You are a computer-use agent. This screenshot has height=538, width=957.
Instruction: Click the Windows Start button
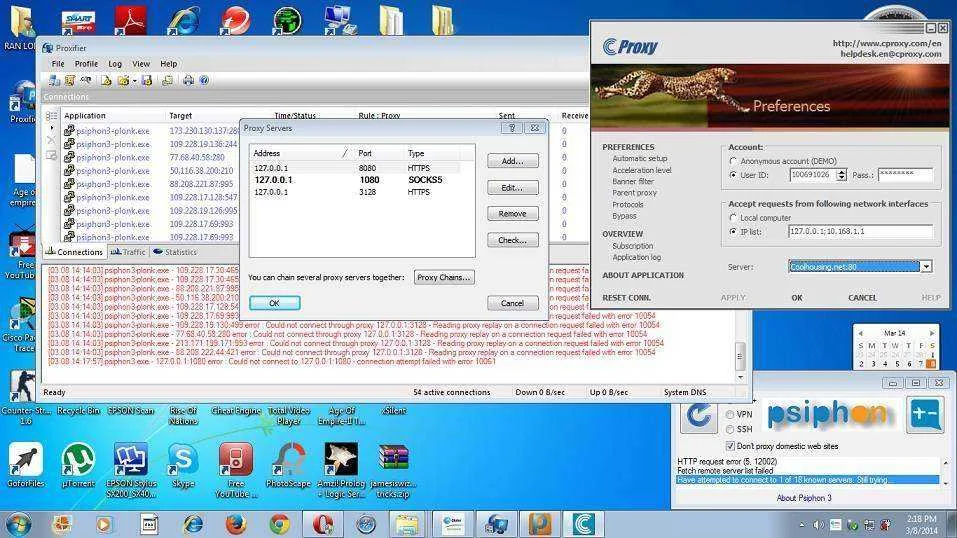click(x=18, y=525)
